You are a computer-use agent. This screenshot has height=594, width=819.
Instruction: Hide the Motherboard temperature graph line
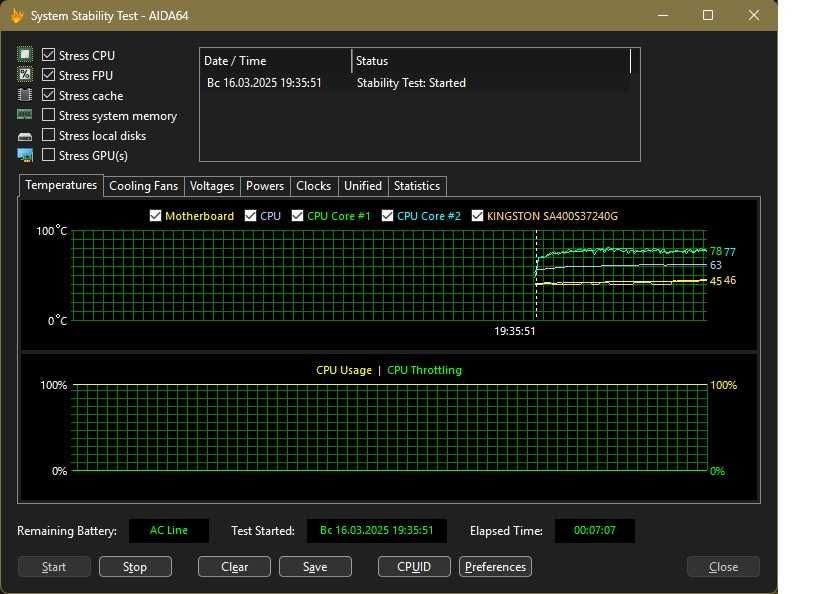[x=155, y=215]
